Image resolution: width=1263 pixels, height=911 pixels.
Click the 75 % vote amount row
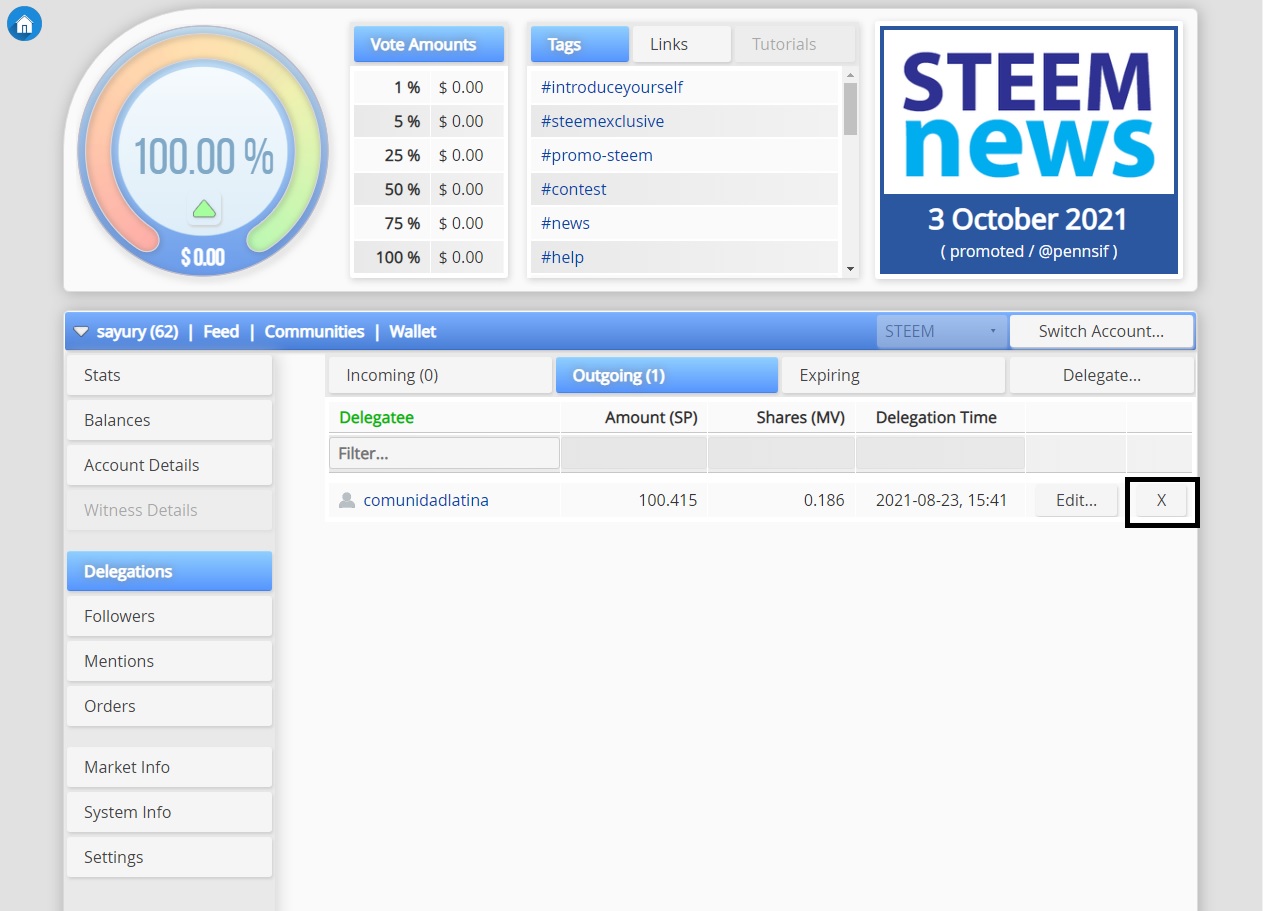[x=429, y=223]
